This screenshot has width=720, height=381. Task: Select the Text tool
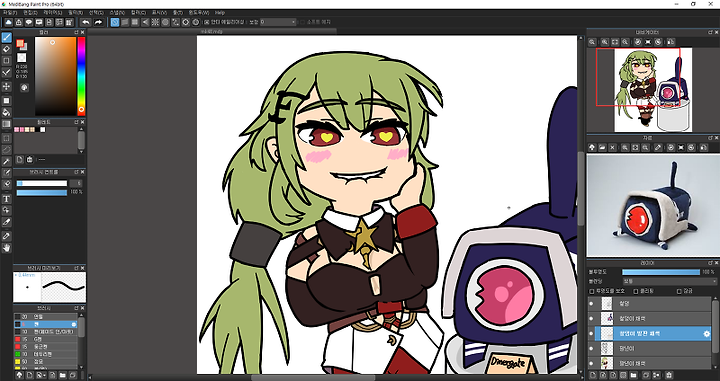point(6,199)
